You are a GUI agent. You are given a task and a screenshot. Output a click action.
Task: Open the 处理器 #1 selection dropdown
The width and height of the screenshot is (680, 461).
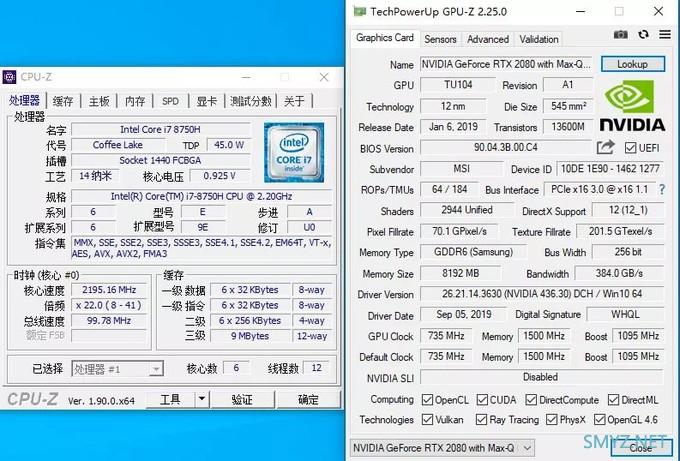(x=117, y=369)
